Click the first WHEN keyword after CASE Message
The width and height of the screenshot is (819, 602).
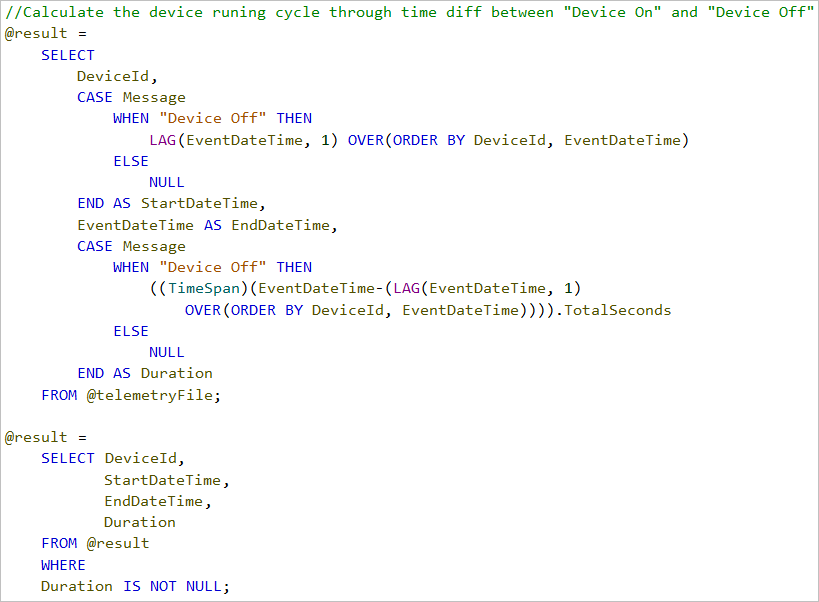coord(130,118)
